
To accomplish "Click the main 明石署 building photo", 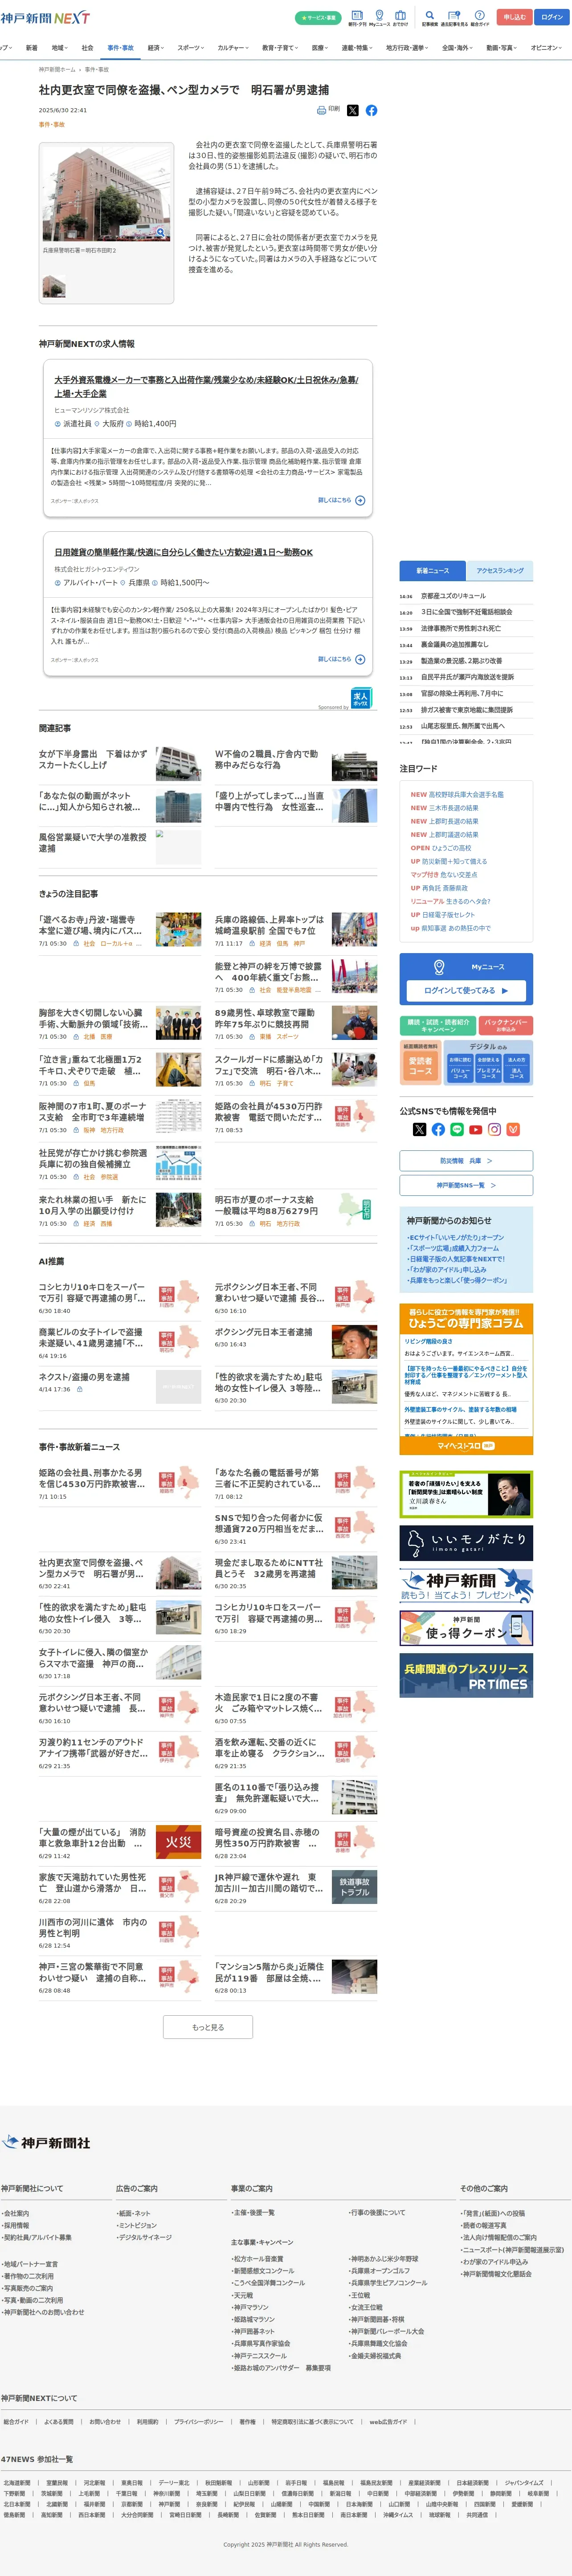I will pyautogui.click(x=107, y=195).
